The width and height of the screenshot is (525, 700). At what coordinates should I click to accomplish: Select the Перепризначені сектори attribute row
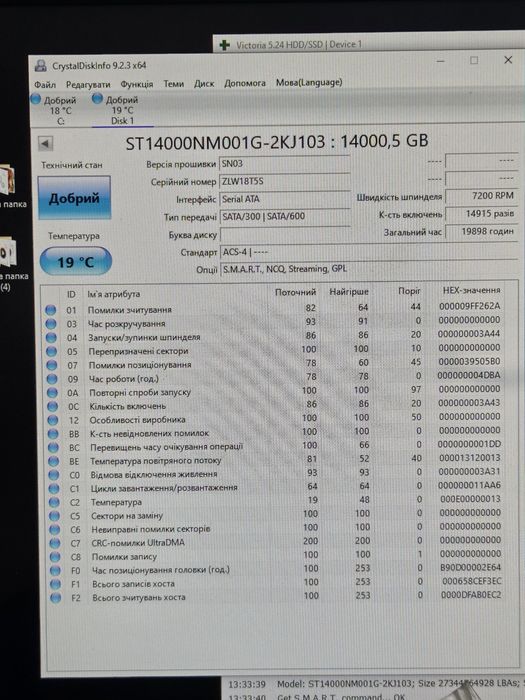pyautogui.click(x=274, y=350)
